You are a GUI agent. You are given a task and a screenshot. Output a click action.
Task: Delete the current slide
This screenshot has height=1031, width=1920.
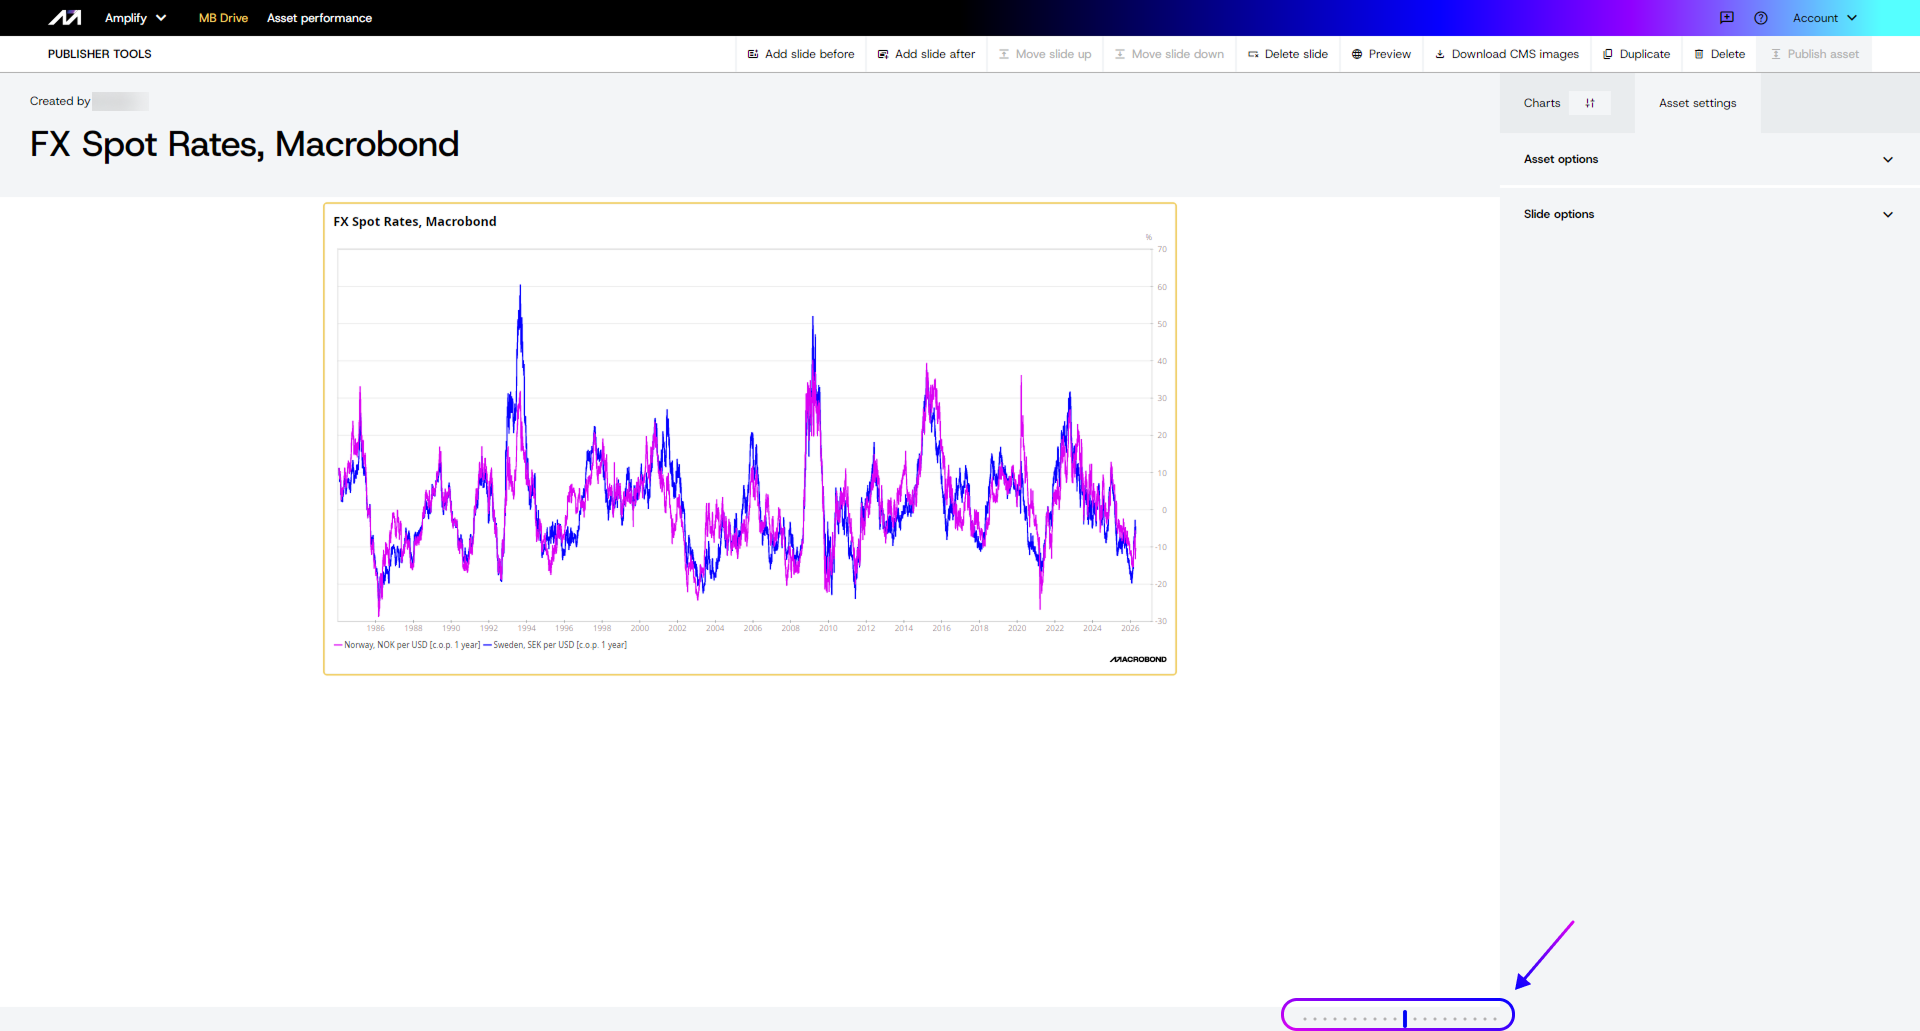coord(1288,54)
